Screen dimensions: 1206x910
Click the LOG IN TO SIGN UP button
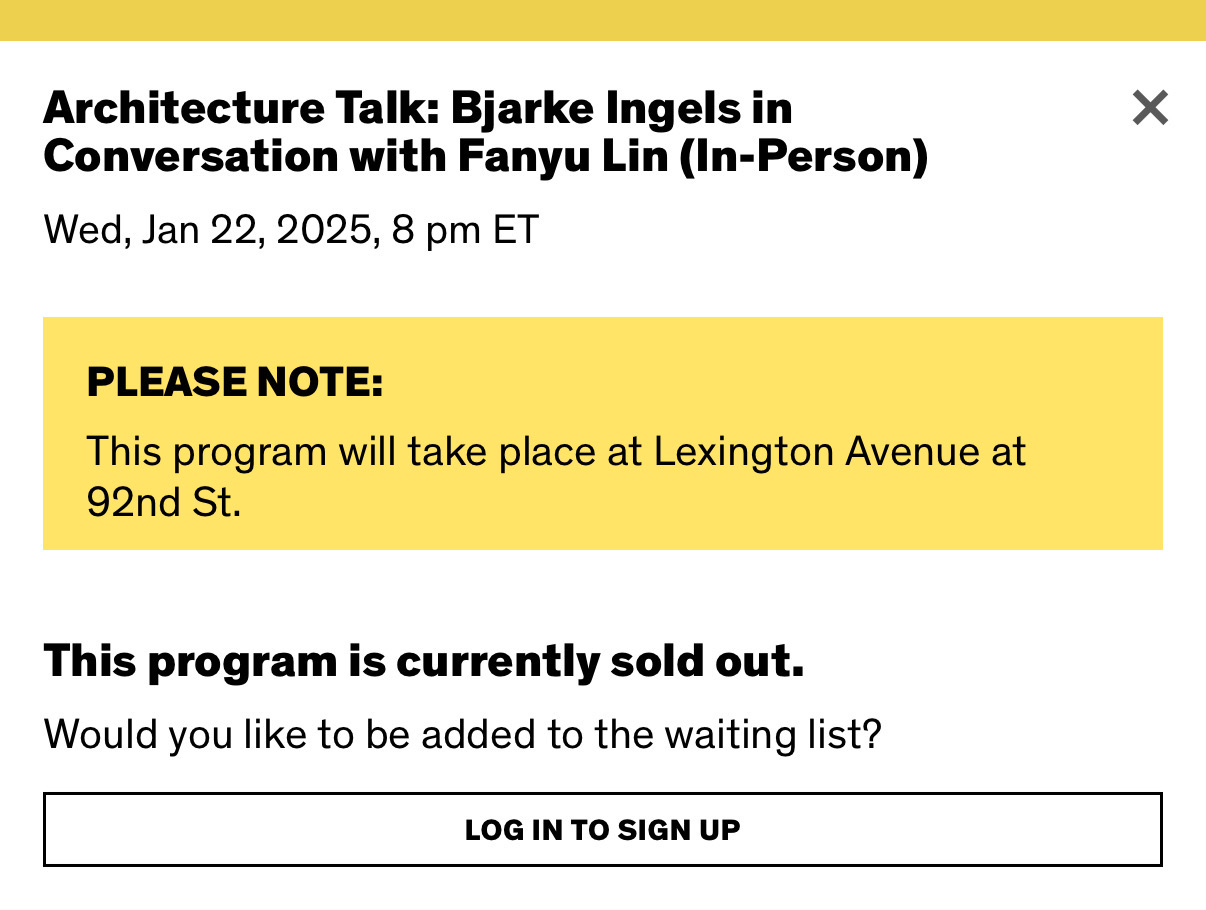[602, 829]
